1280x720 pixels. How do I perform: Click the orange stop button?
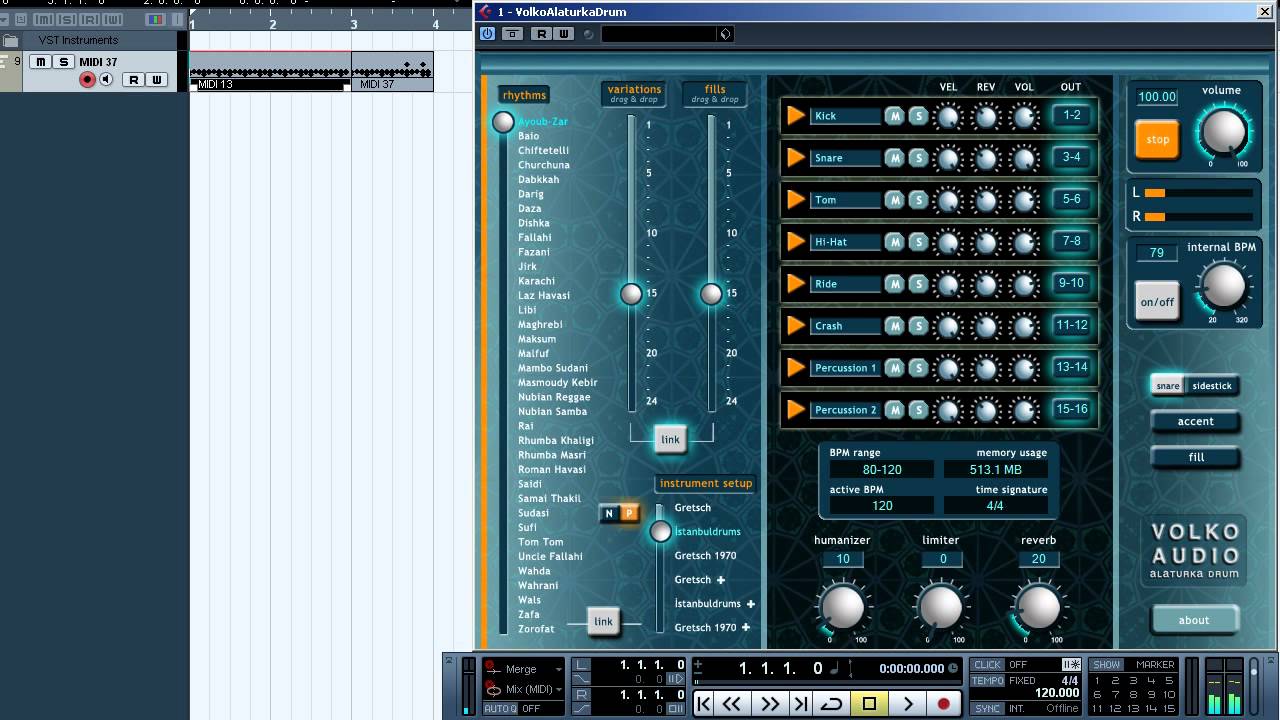(1157, 139)
